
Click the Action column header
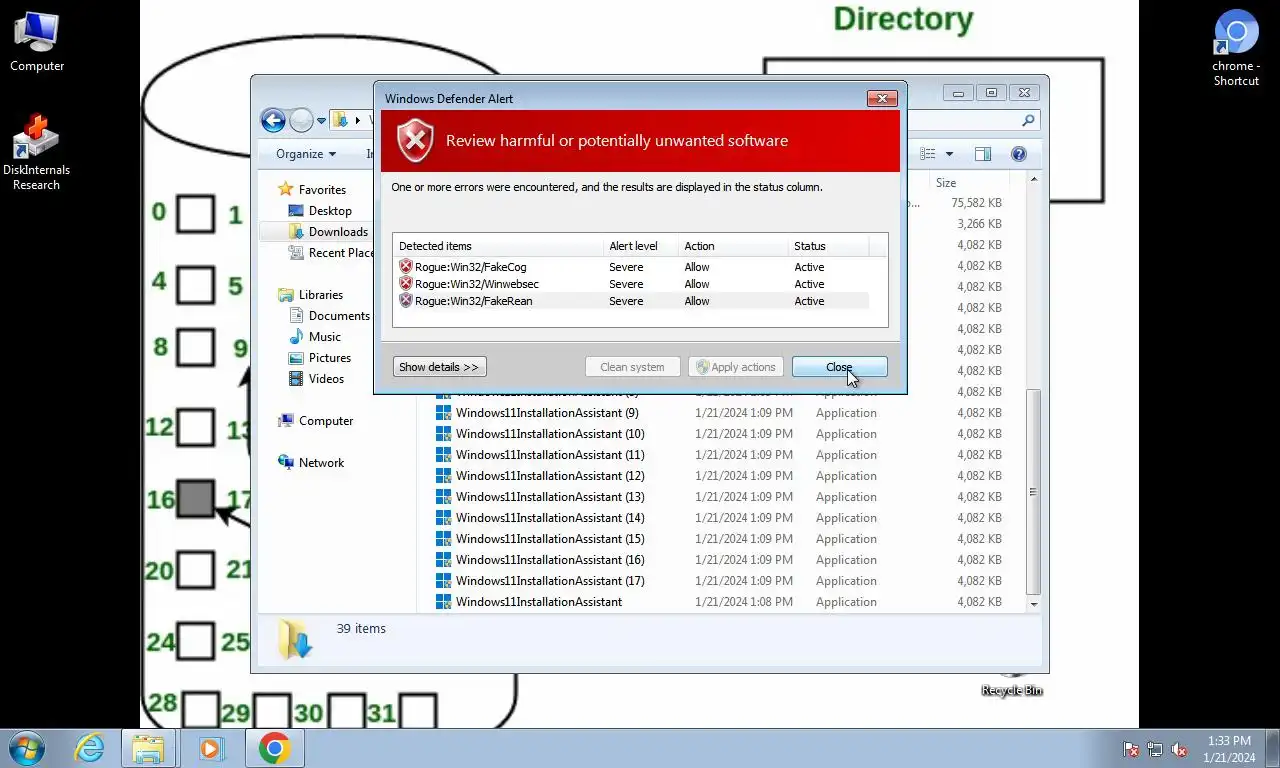click(733, 246)
